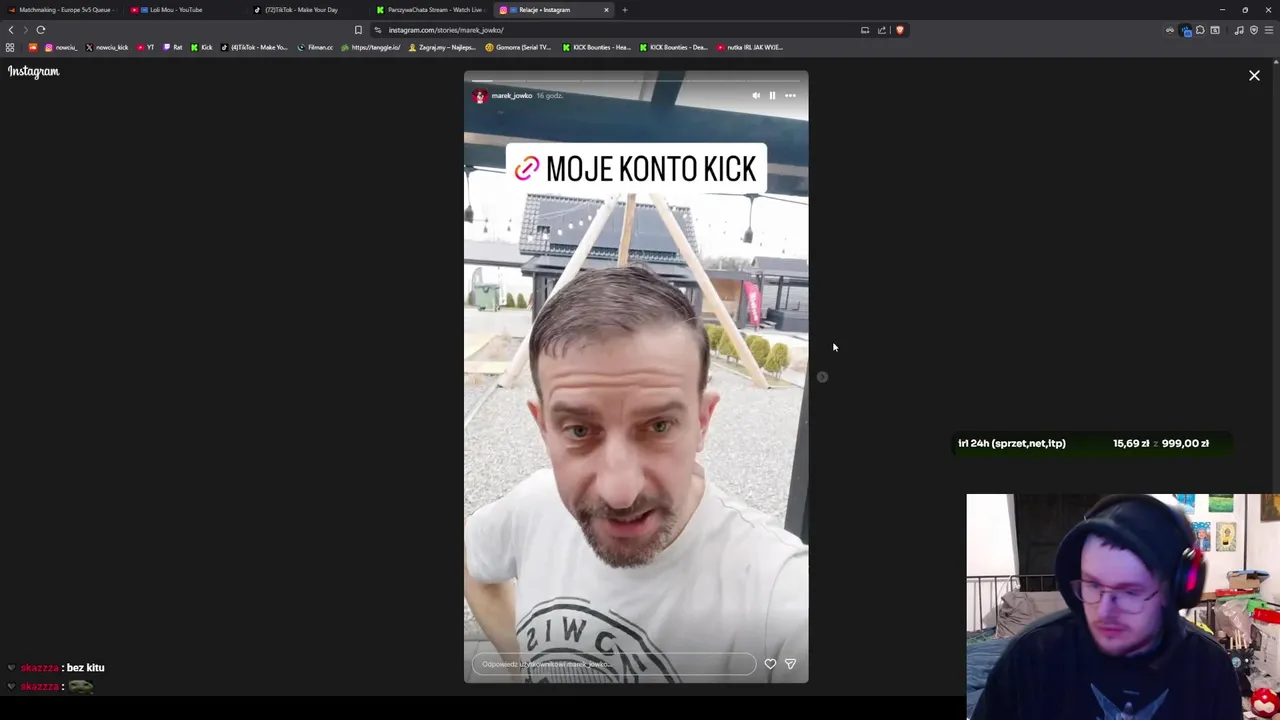The width and height of the screenshot is (1280, 720).
Task: Open a new browser tab
Action: tap(625, 10)
